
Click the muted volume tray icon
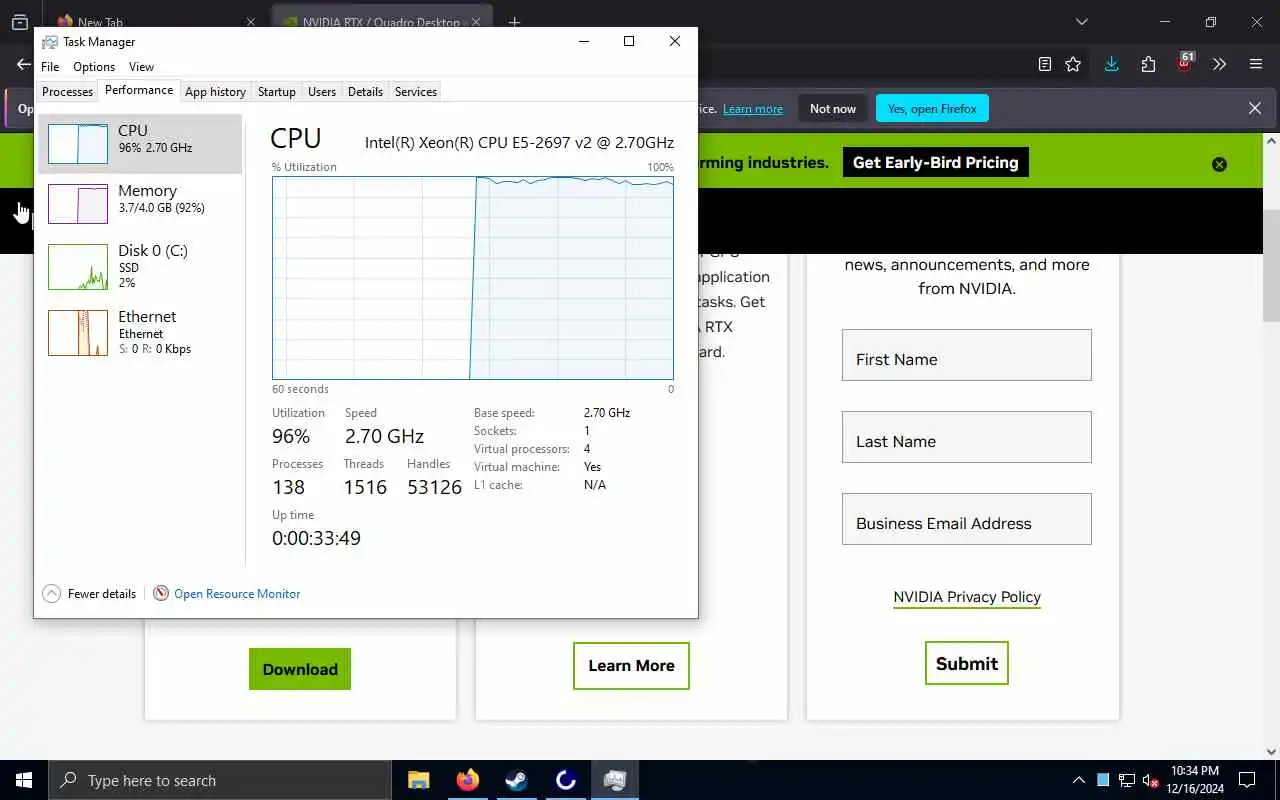tap(1151, 780)
